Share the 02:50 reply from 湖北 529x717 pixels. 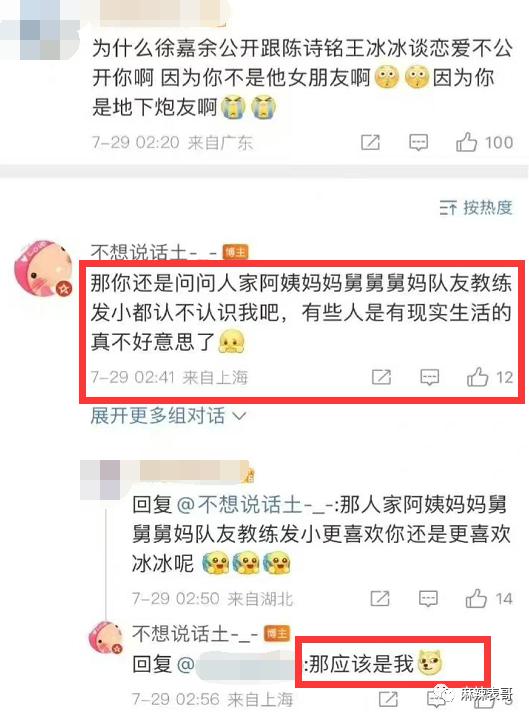pyautogui.click(x=380, y=598)
